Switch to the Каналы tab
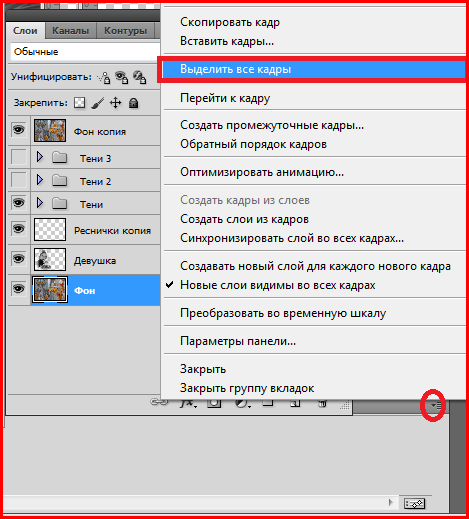This screenshot has height=519, width=469. point(71,31)
